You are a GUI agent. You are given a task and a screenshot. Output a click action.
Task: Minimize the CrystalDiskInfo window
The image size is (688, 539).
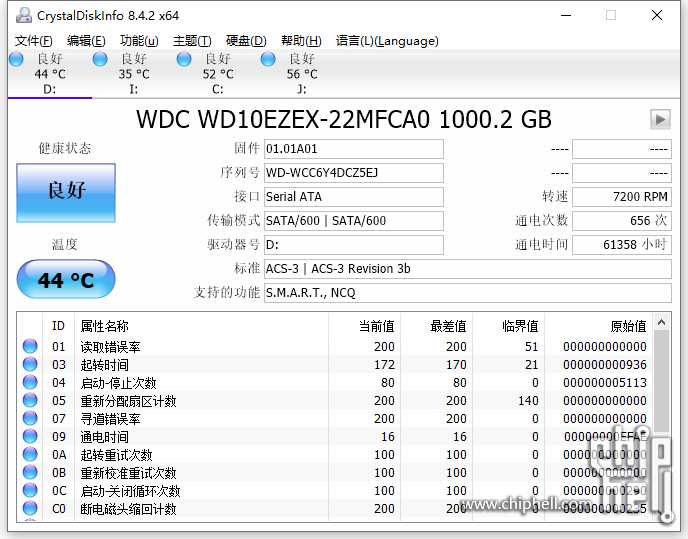566,15
